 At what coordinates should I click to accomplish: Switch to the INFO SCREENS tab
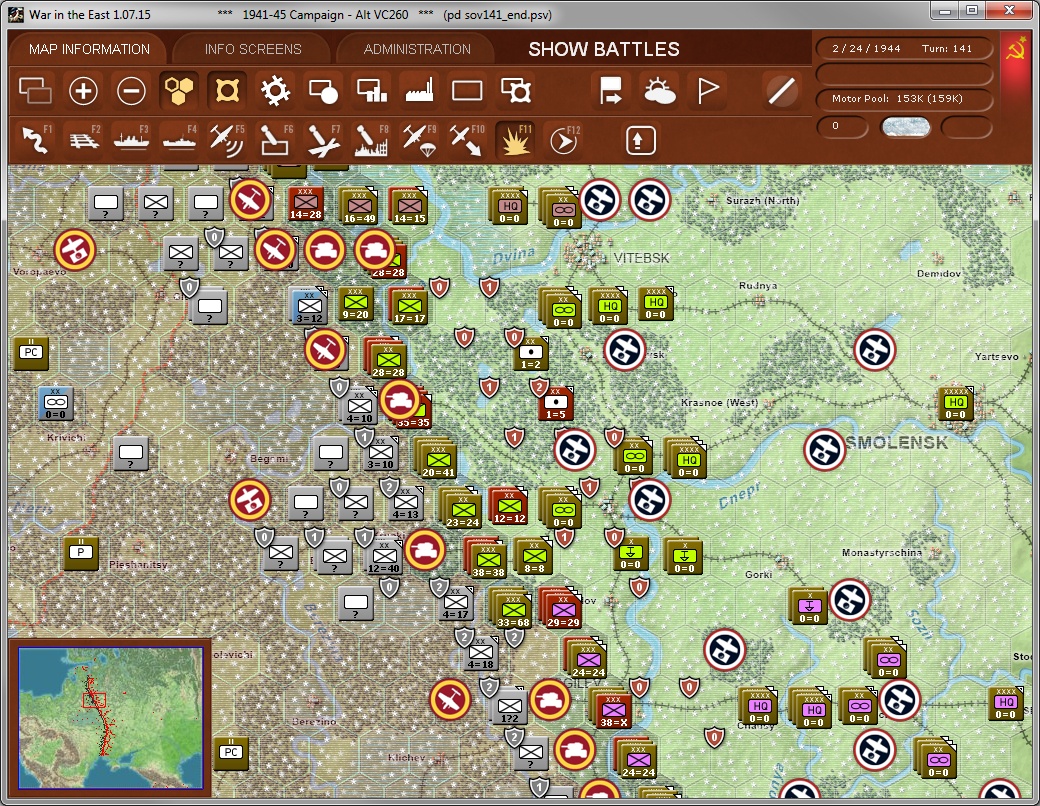tap(253, 49)
